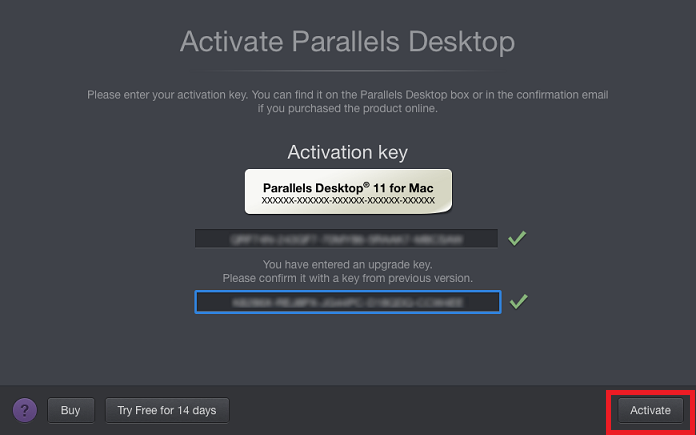
Task: Click the green checkmark beside the previous-version key
Action: [x=518, y=302]
